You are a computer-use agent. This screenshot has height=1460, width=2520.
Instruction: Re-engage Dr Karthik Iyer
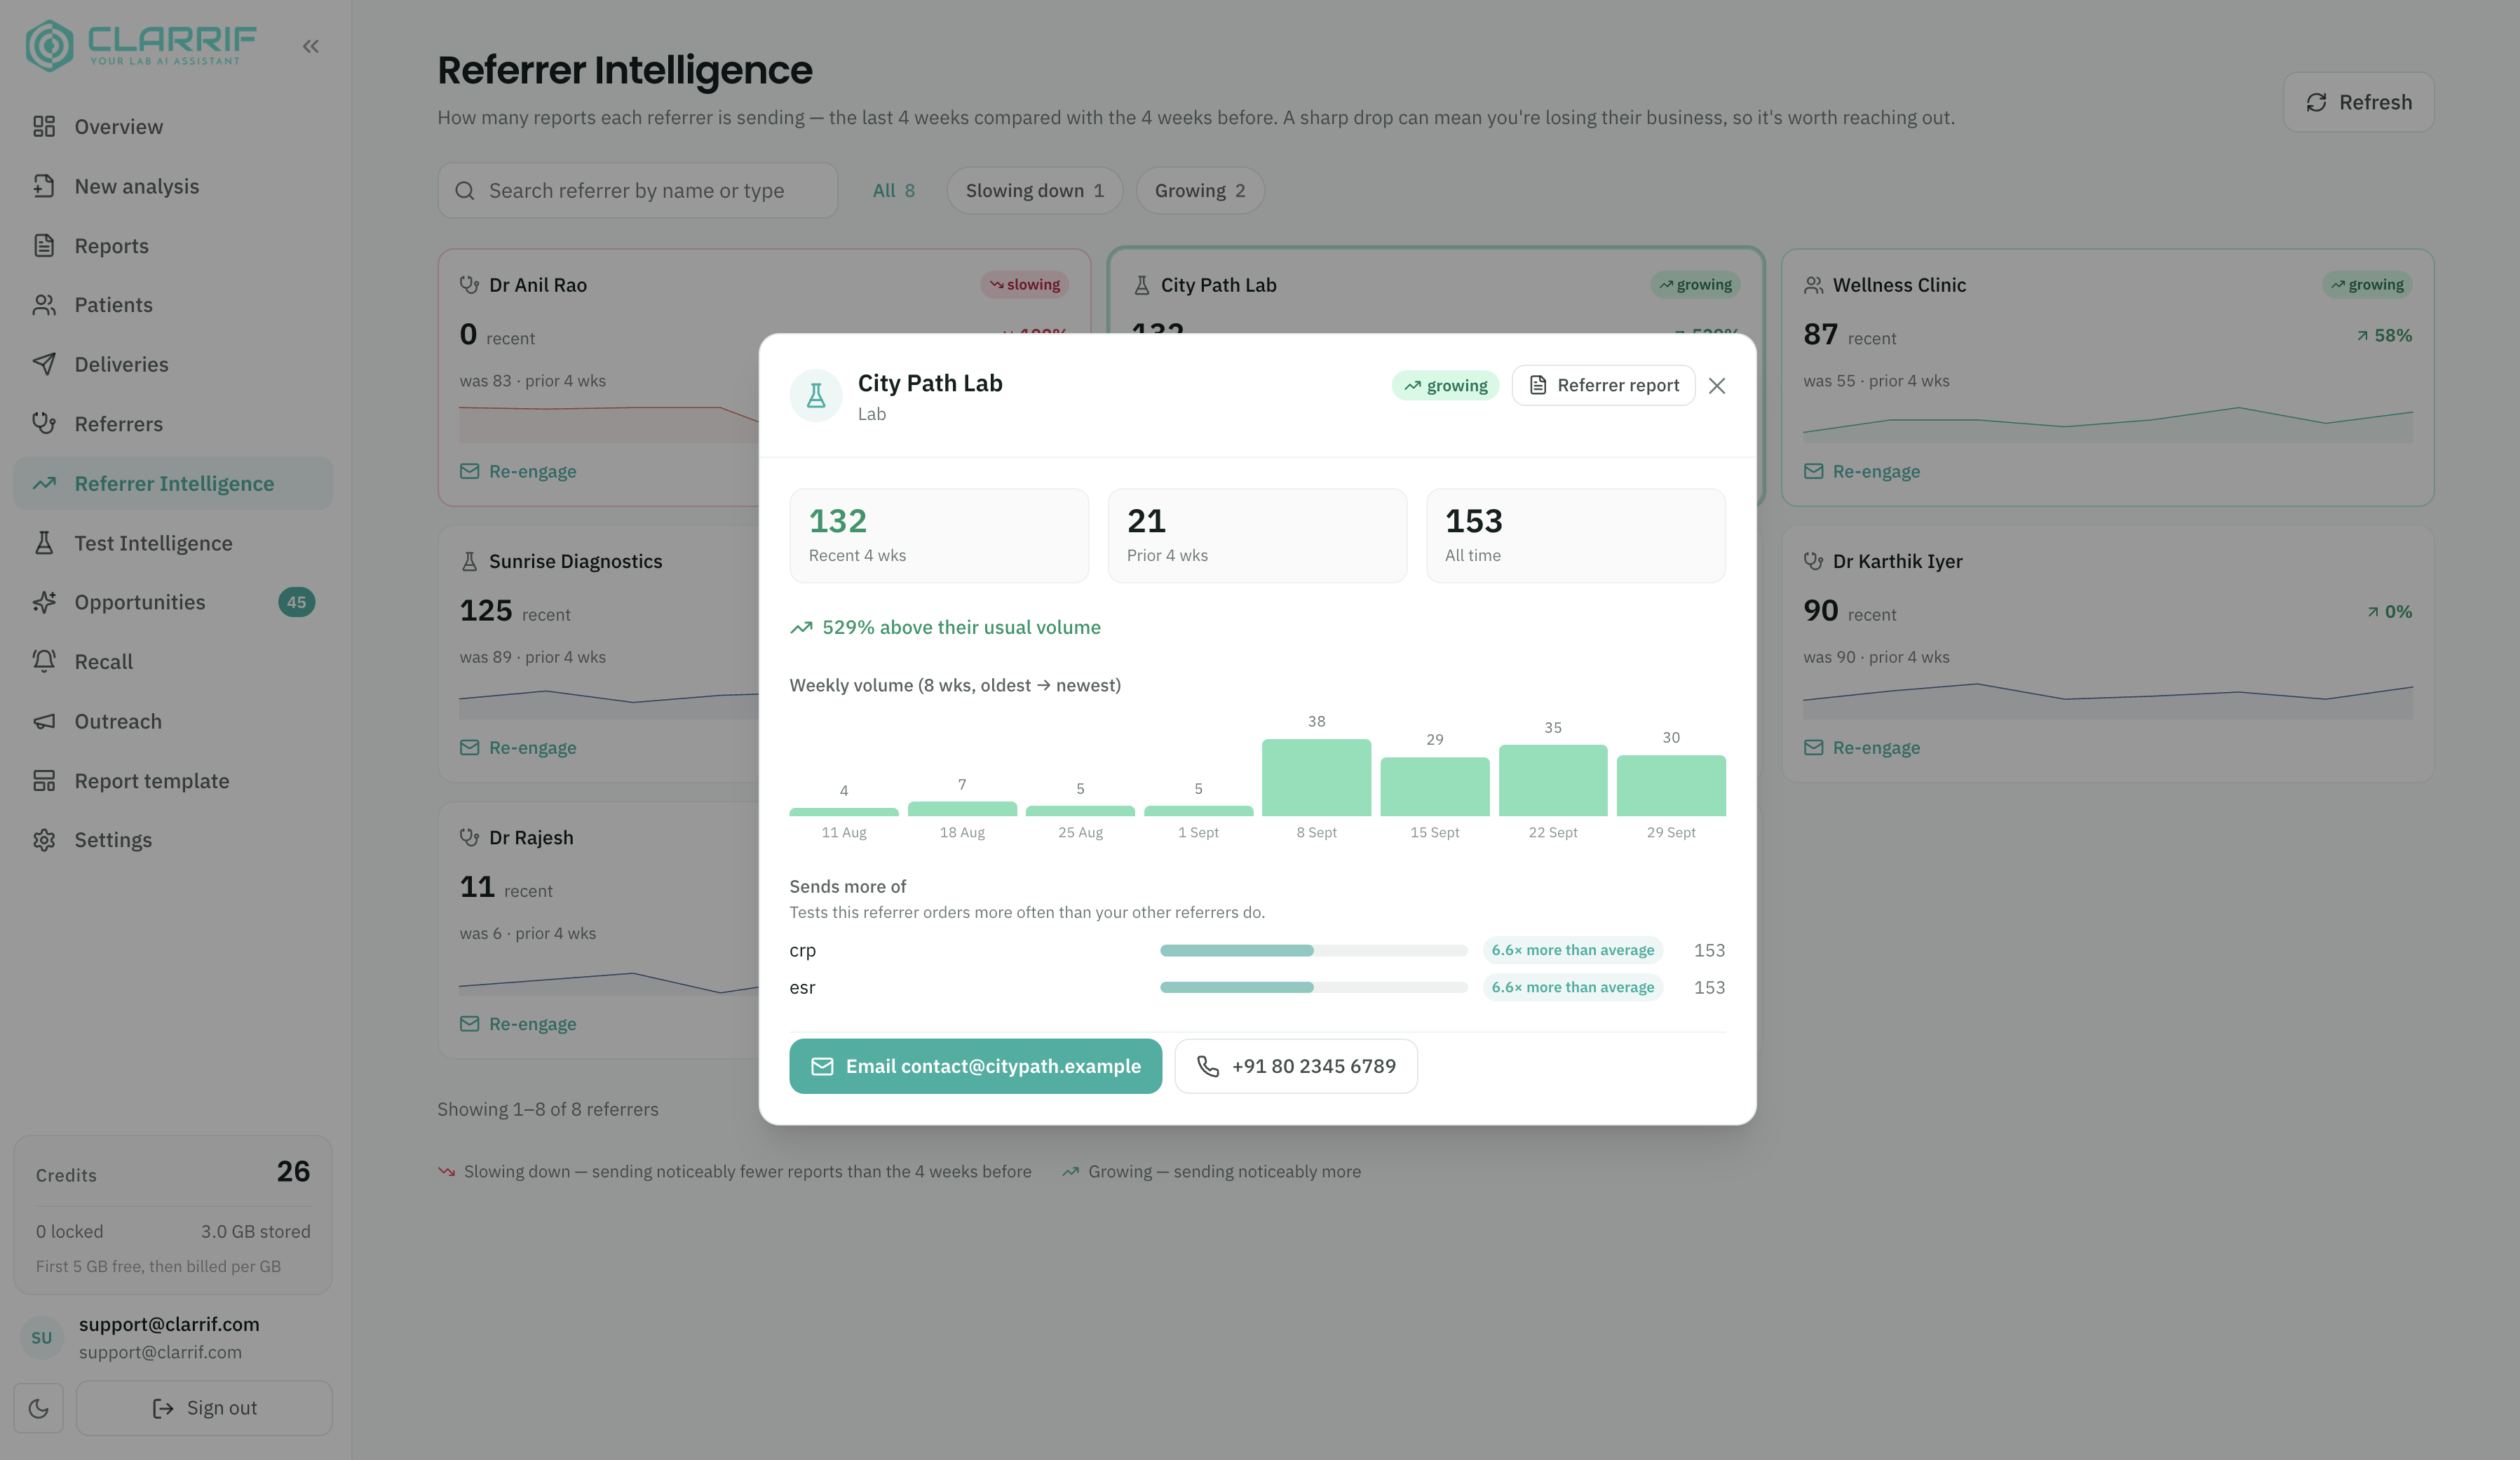tap(1862, 748)
